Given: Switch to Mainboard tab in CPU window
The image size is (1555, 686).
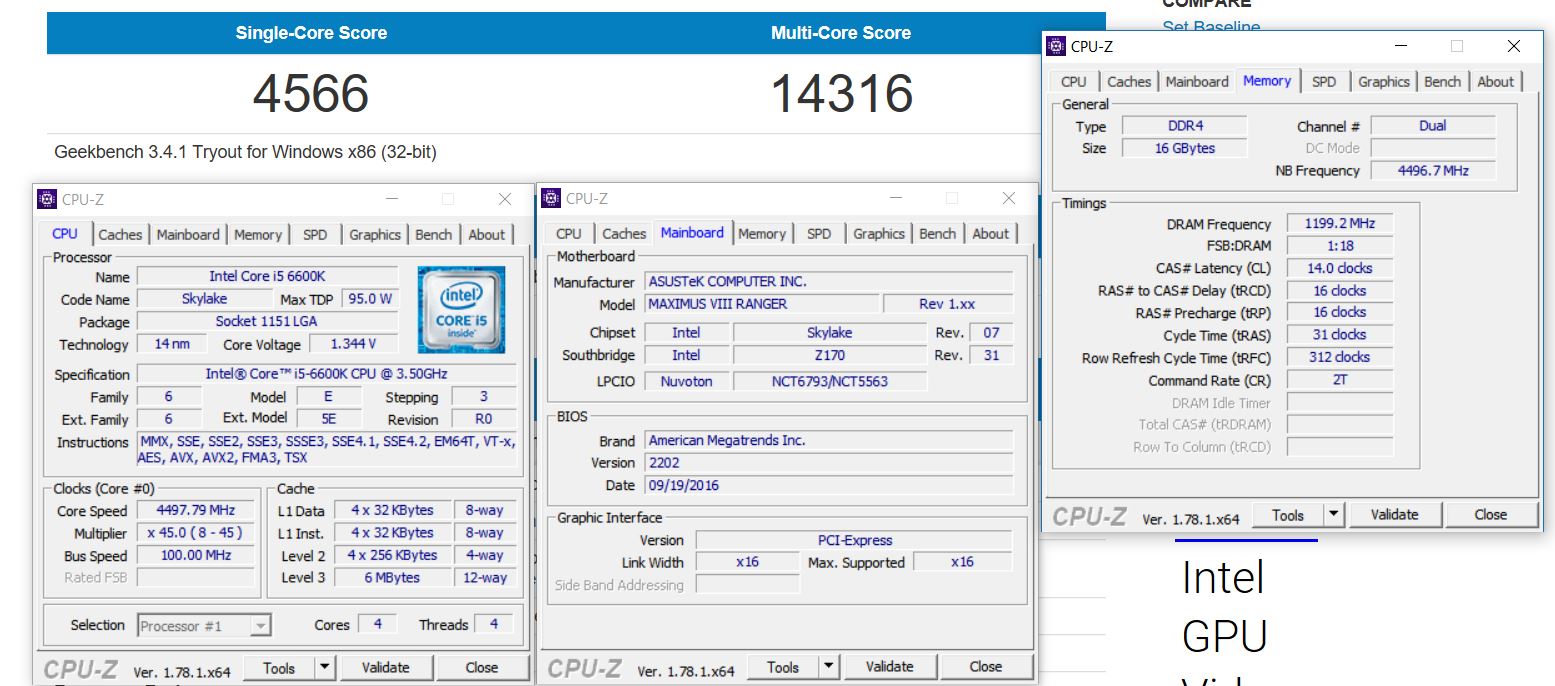Looking at the screenshot, I should click(188, 235).
